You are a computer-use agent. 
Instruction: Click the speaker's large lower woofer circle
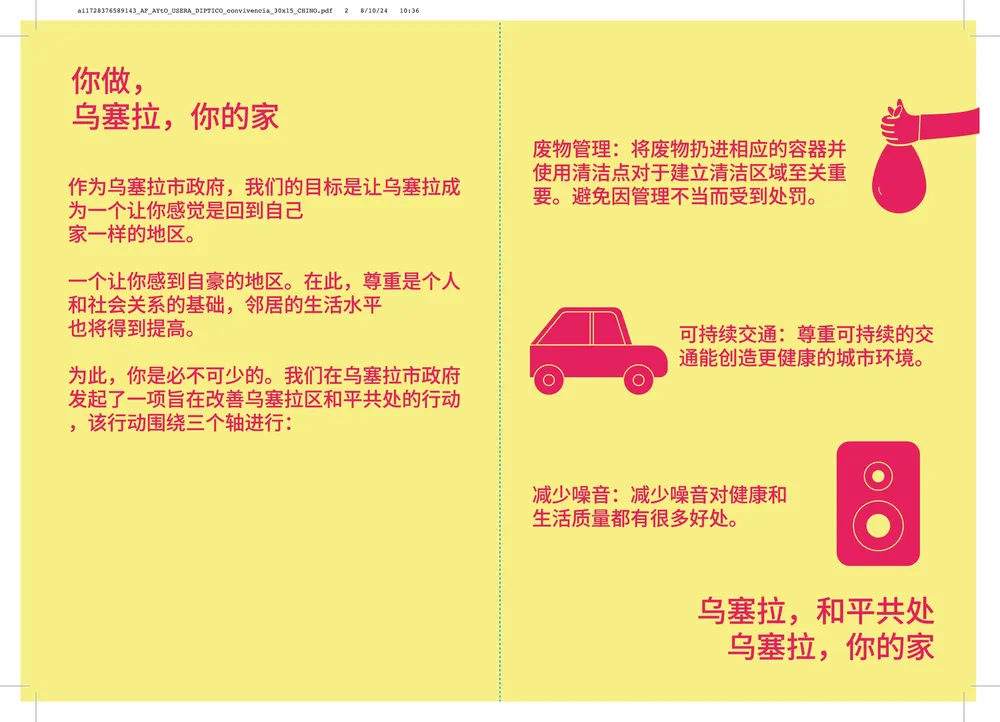point(877,526)
